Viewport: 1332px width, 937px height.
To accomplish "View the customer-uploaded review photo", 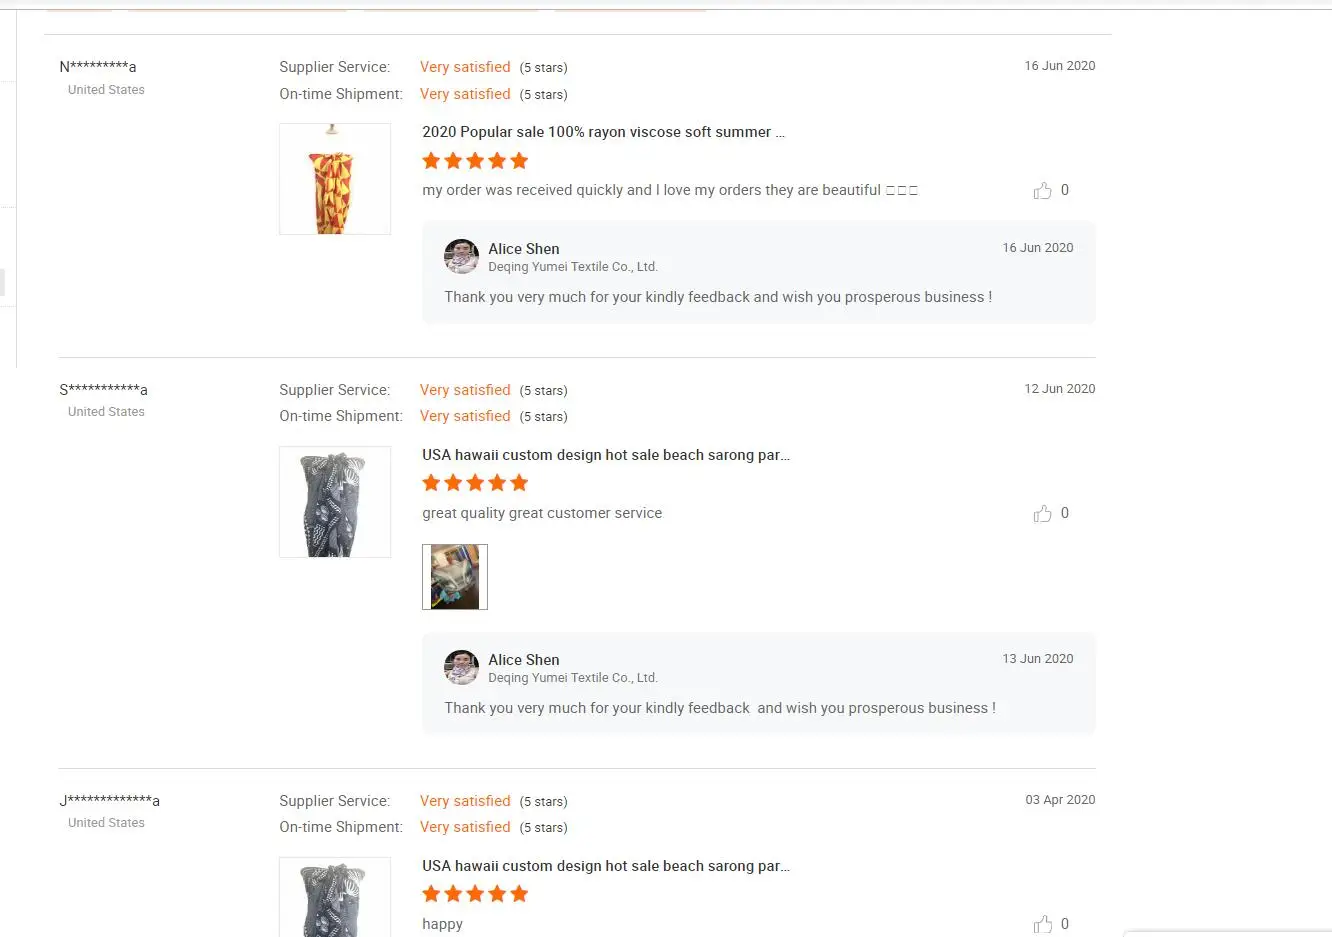I will click(x=455, y=577).
